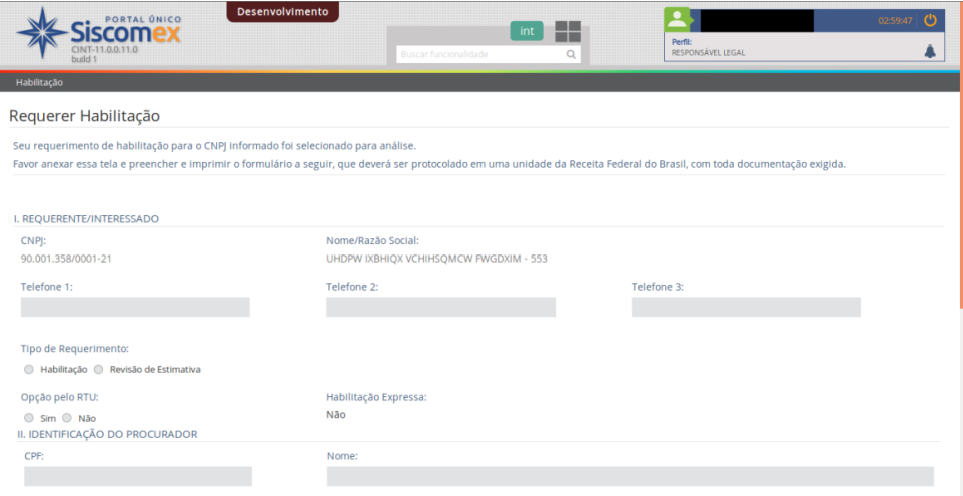Click the Telefone 3 input field
This screenshot has height=496, width=963.
click(745, 308)
